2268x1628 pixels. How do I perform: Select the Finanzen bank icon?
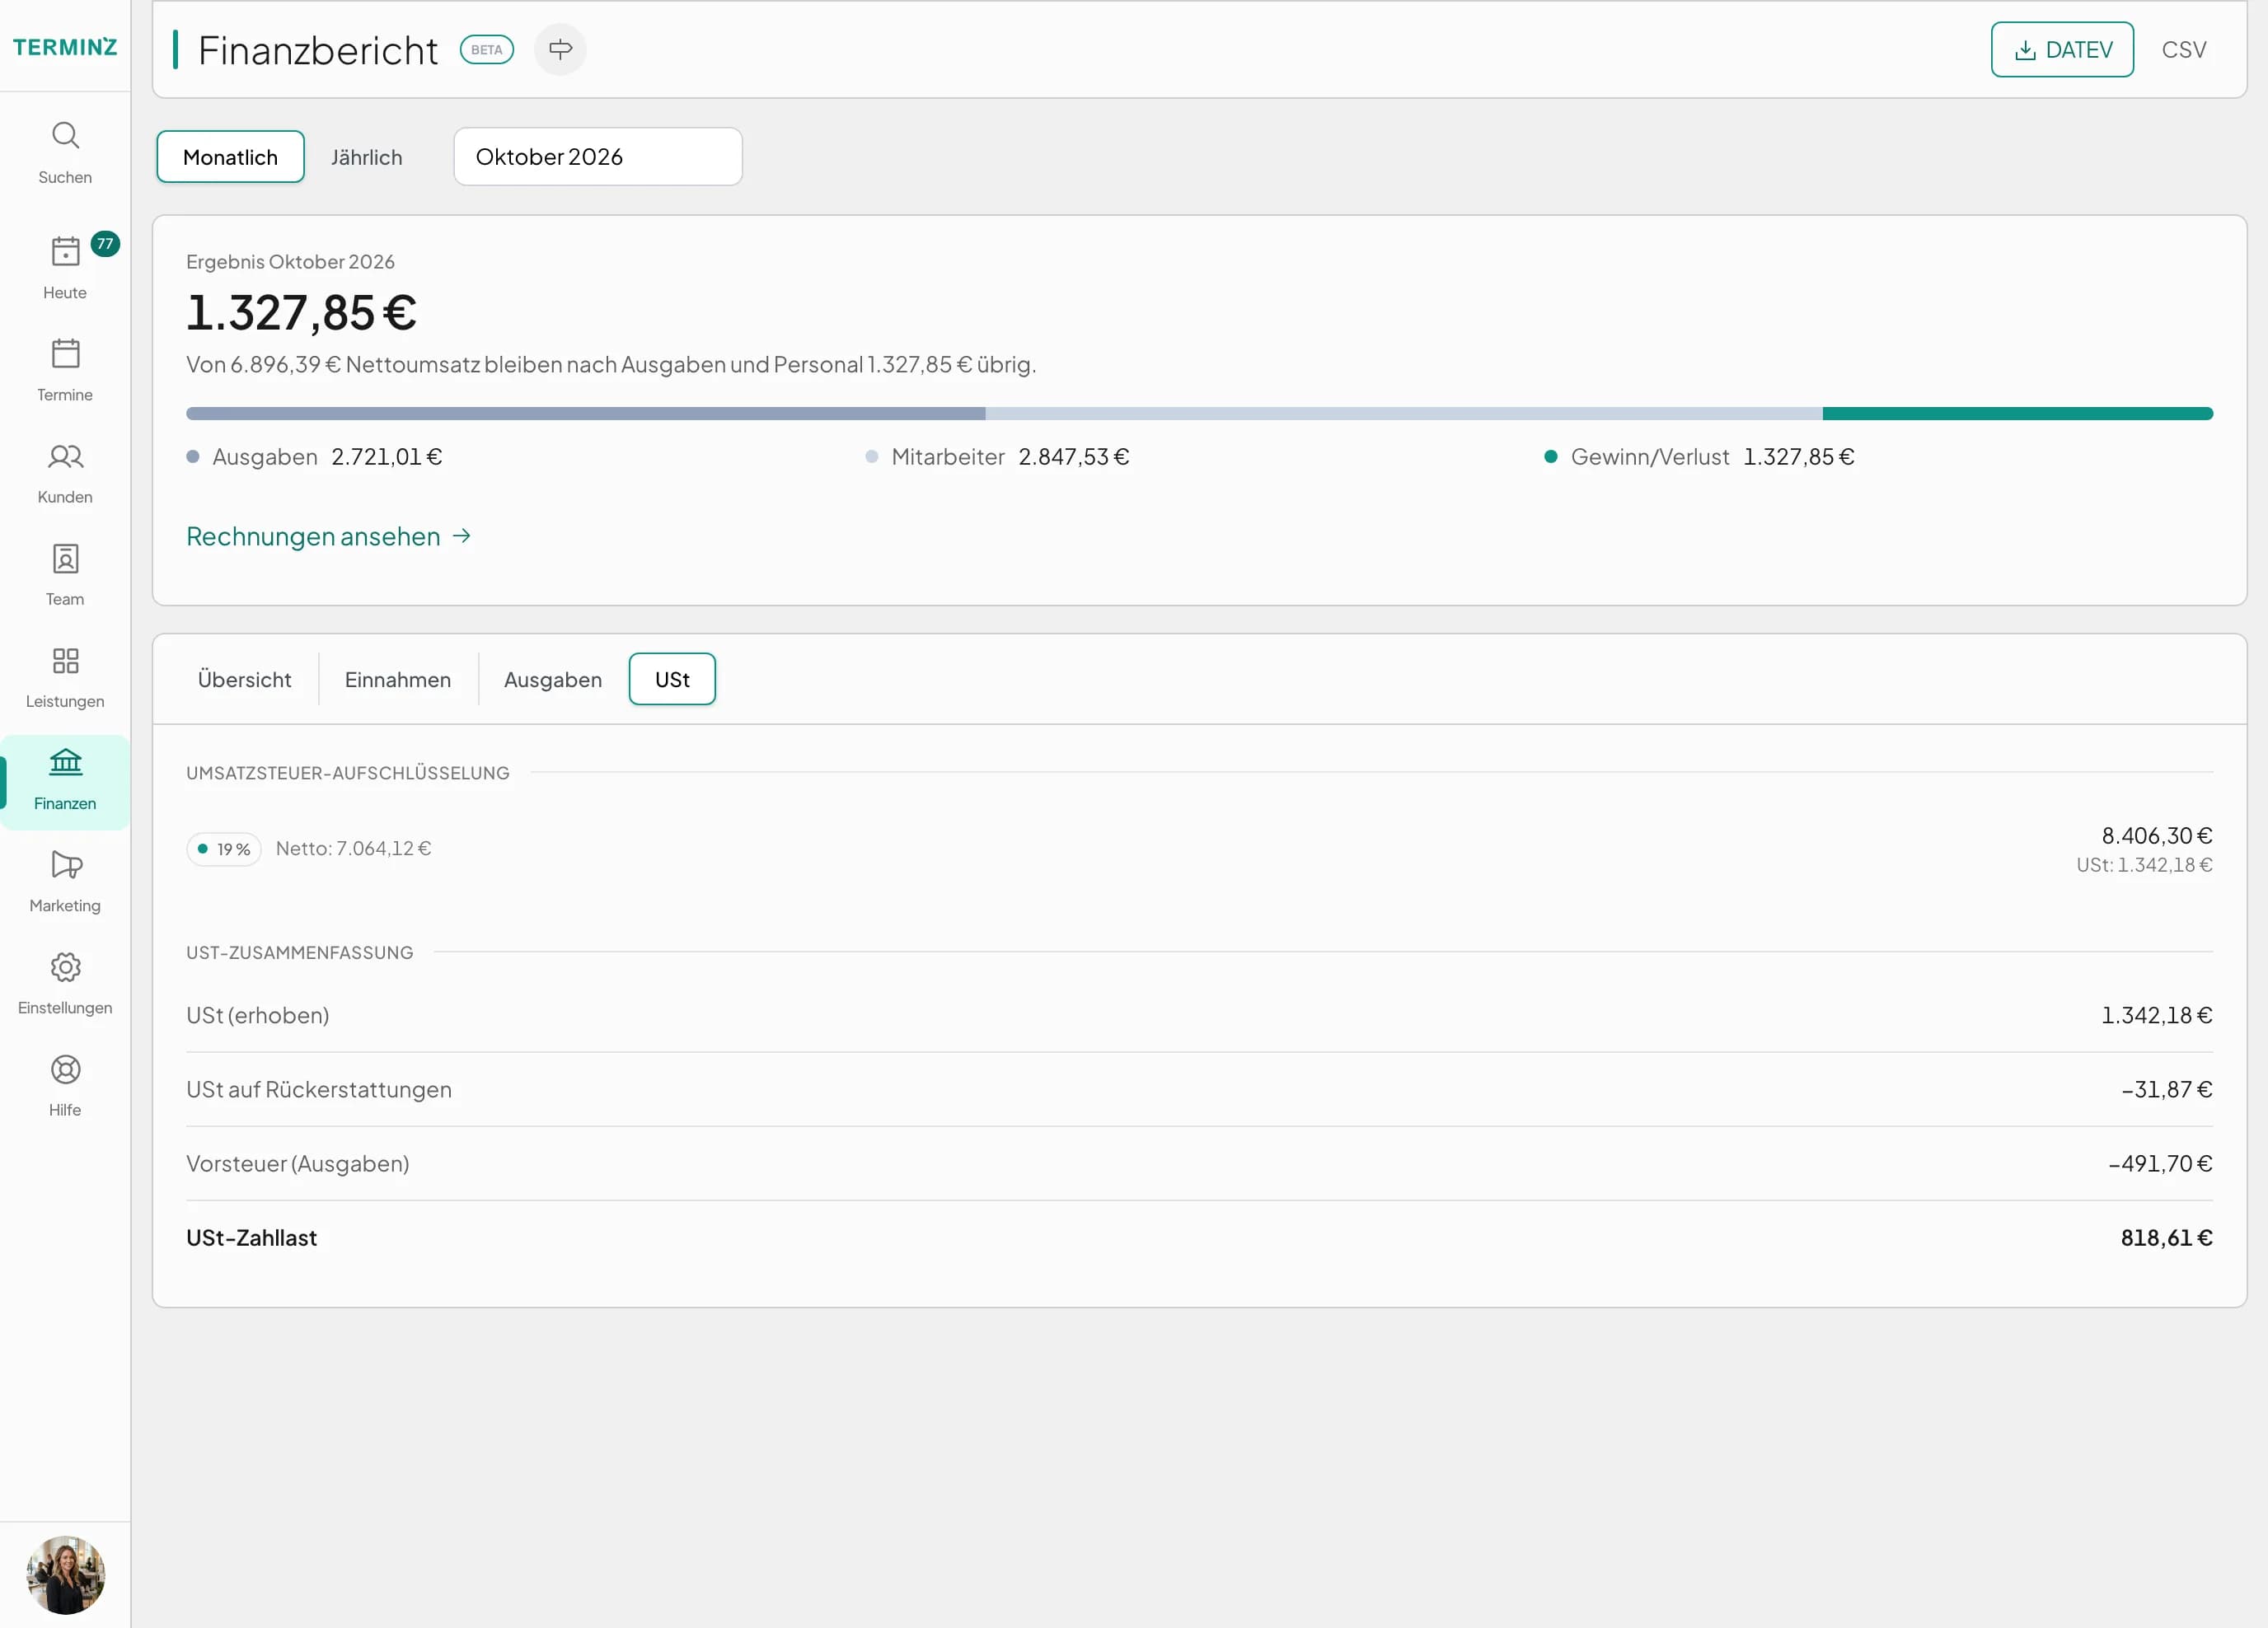[65, 762]
